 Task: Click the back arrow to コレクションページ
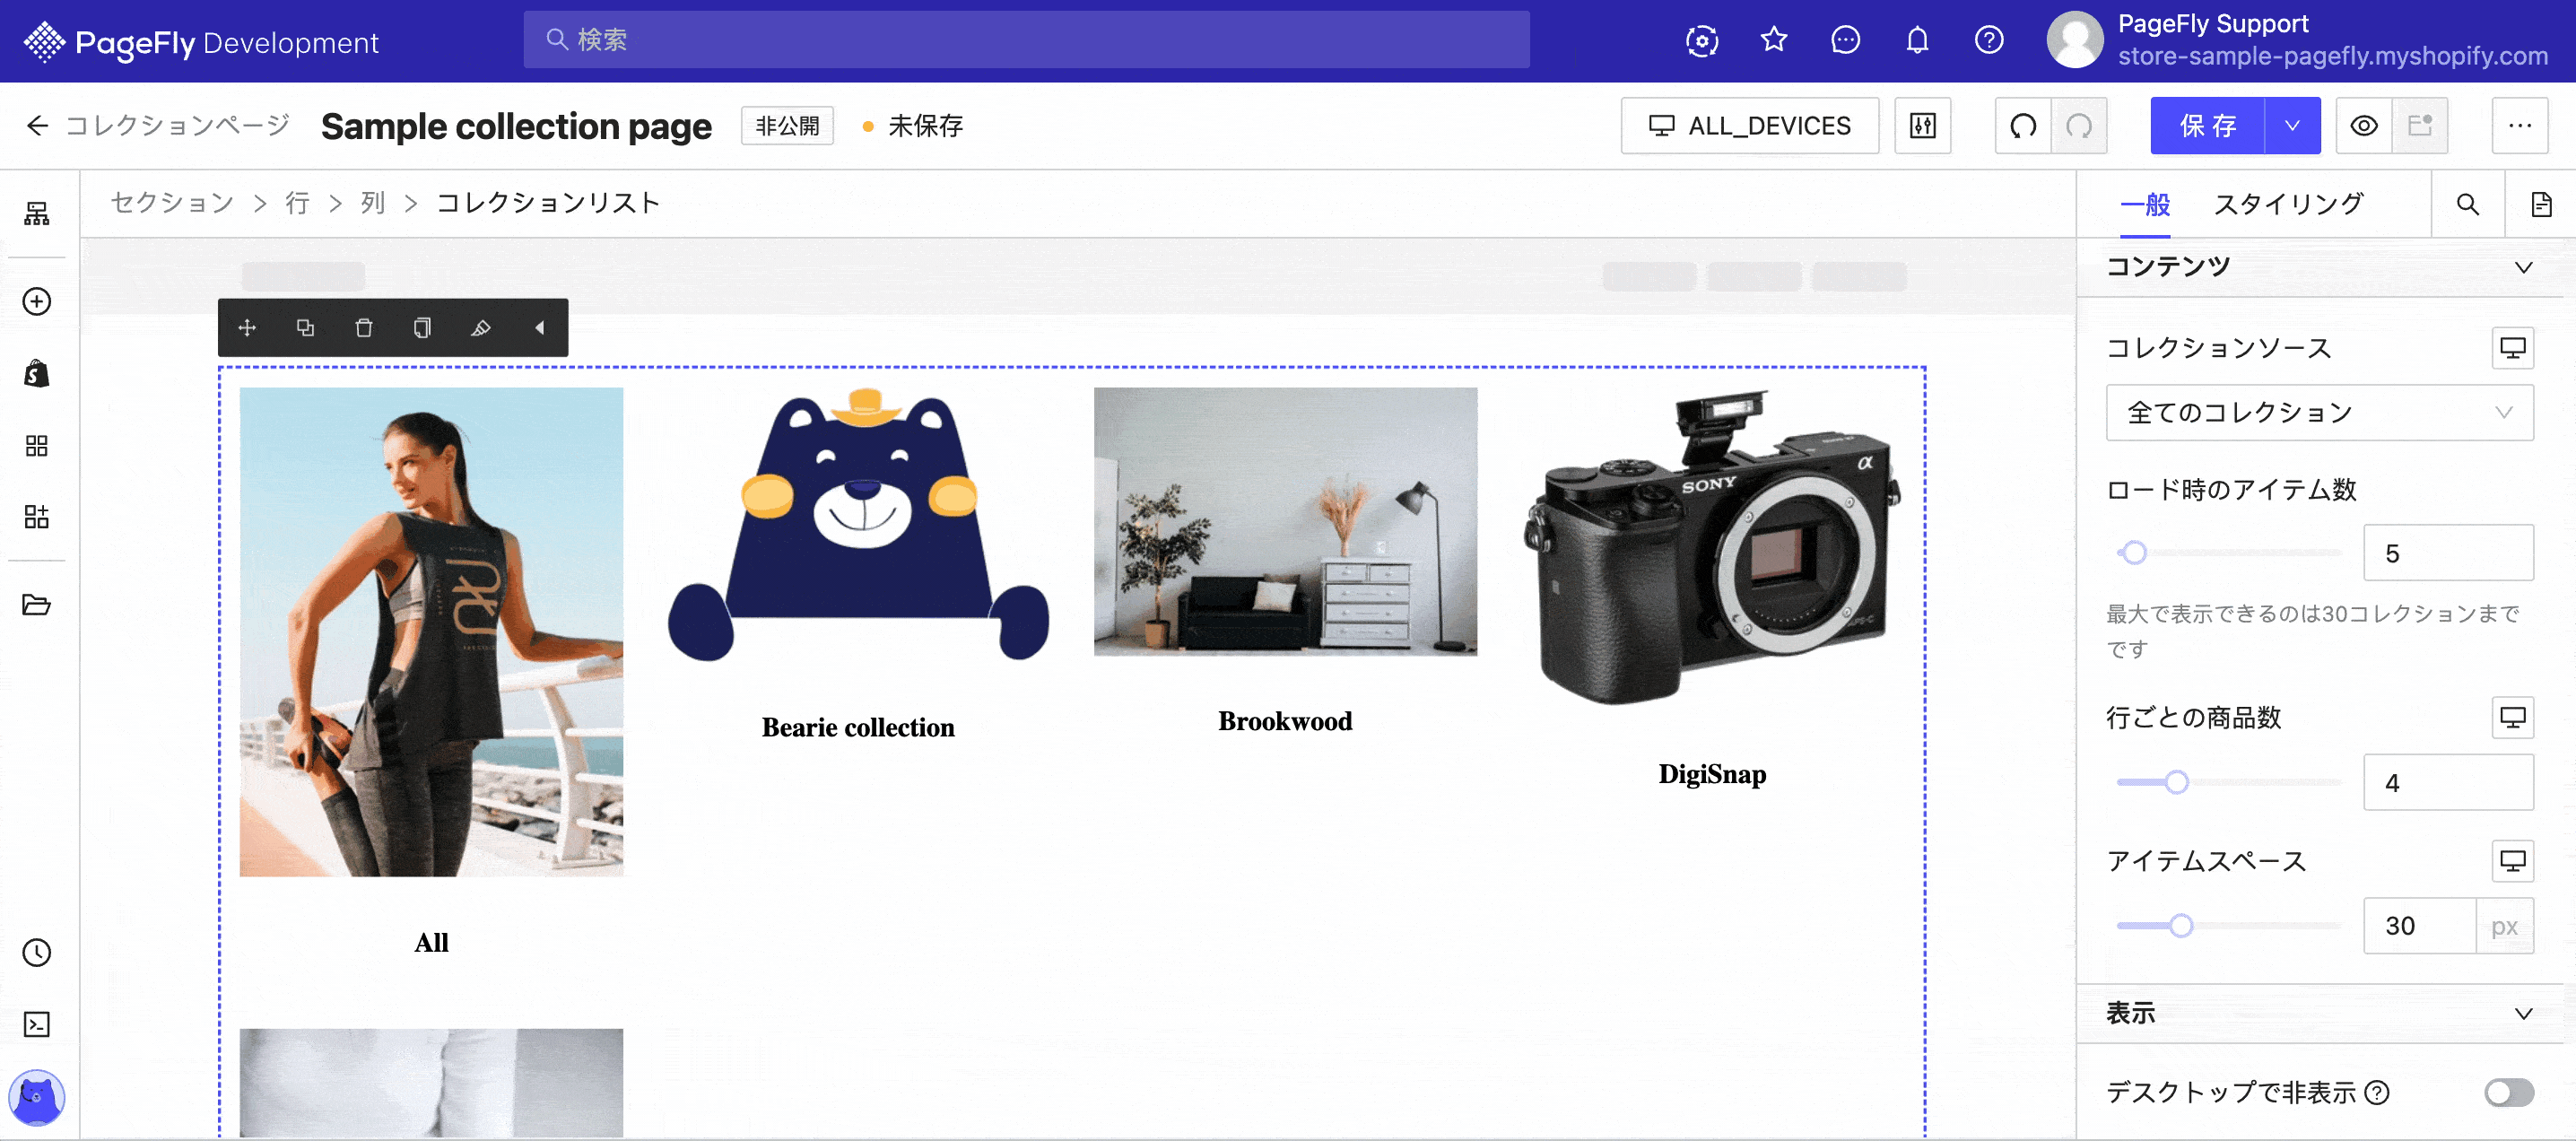[37, 125]
